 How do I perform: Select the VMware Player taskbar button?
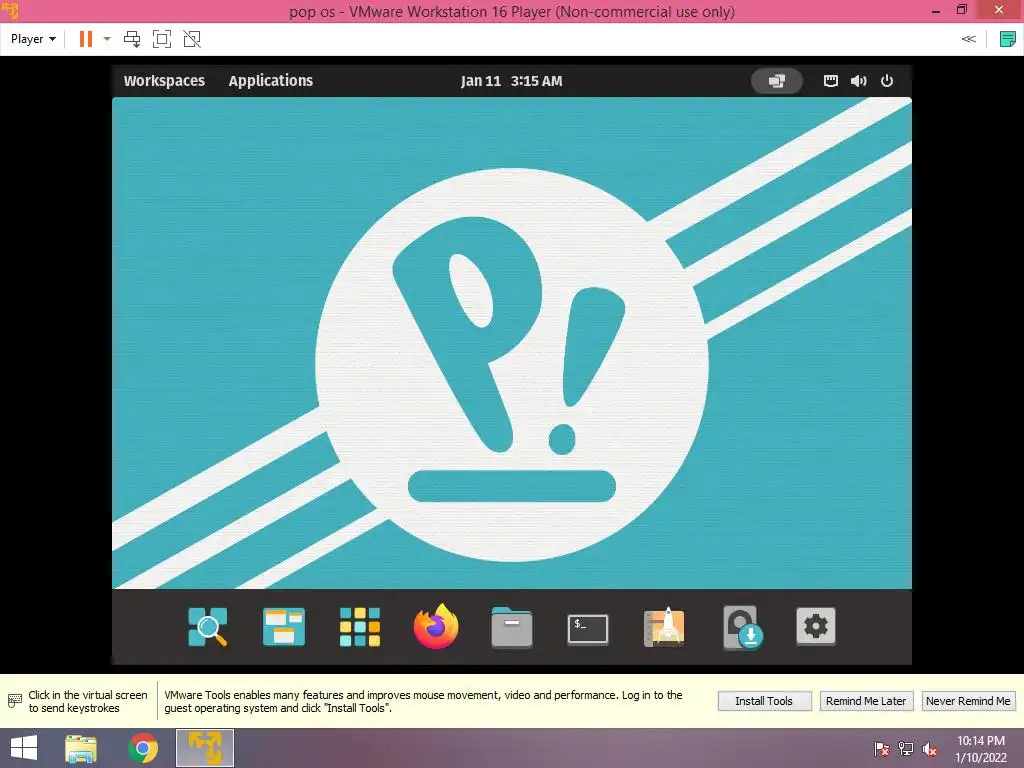pyautogui.click(x=205, y=748)
